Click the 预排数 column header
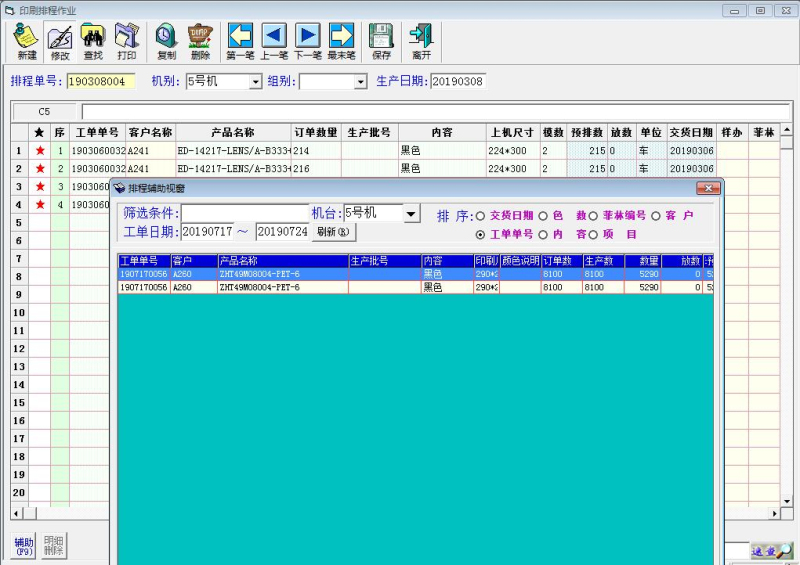This screenshot has width=800, height=565. pos(587,133)
